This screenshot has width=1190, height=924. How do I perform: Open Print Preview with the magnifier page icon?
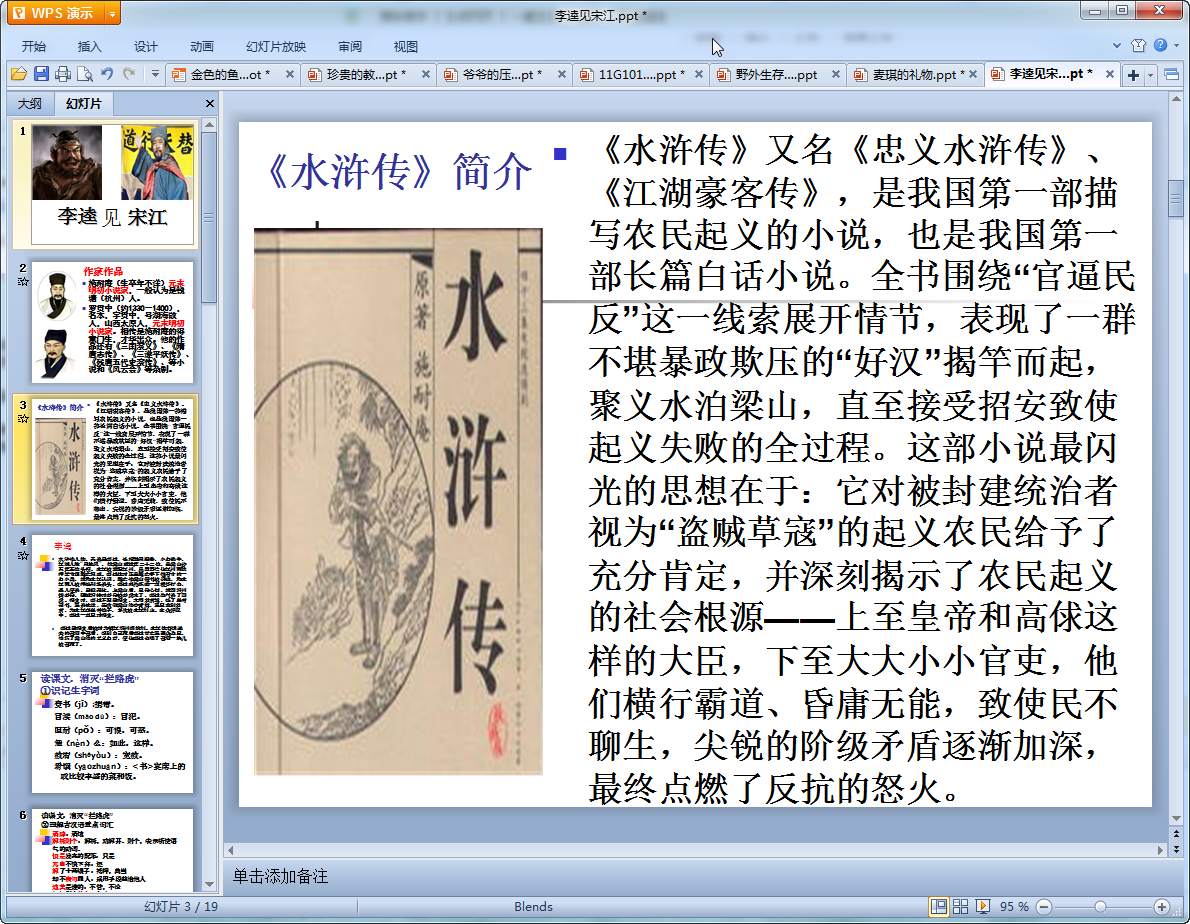(85, 74)
